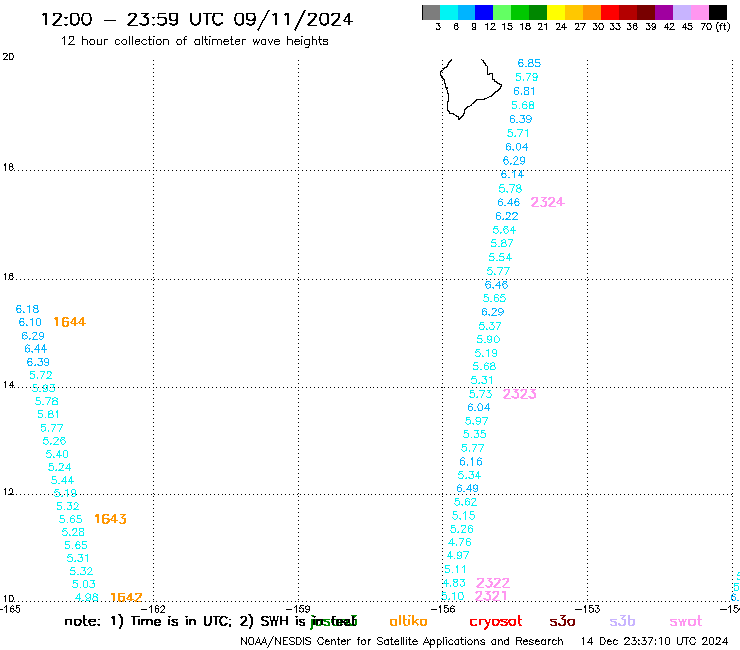Click the wave height value 6.22
The width and height of the screenshot is (740, 650).
click(x=507, y=216)
